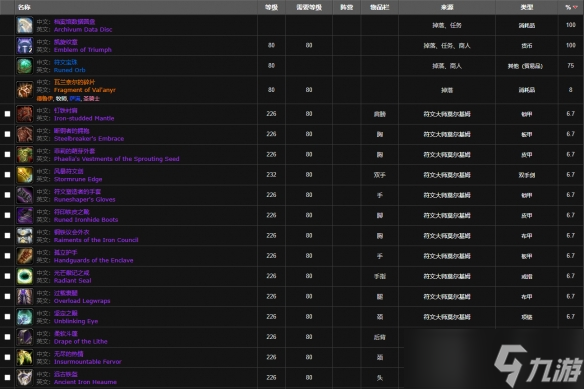Image resolution: width=584 pixels, height=389 pixels.
Task: Click the Raiments of the Iron Council link
Action: click(96, 240)
